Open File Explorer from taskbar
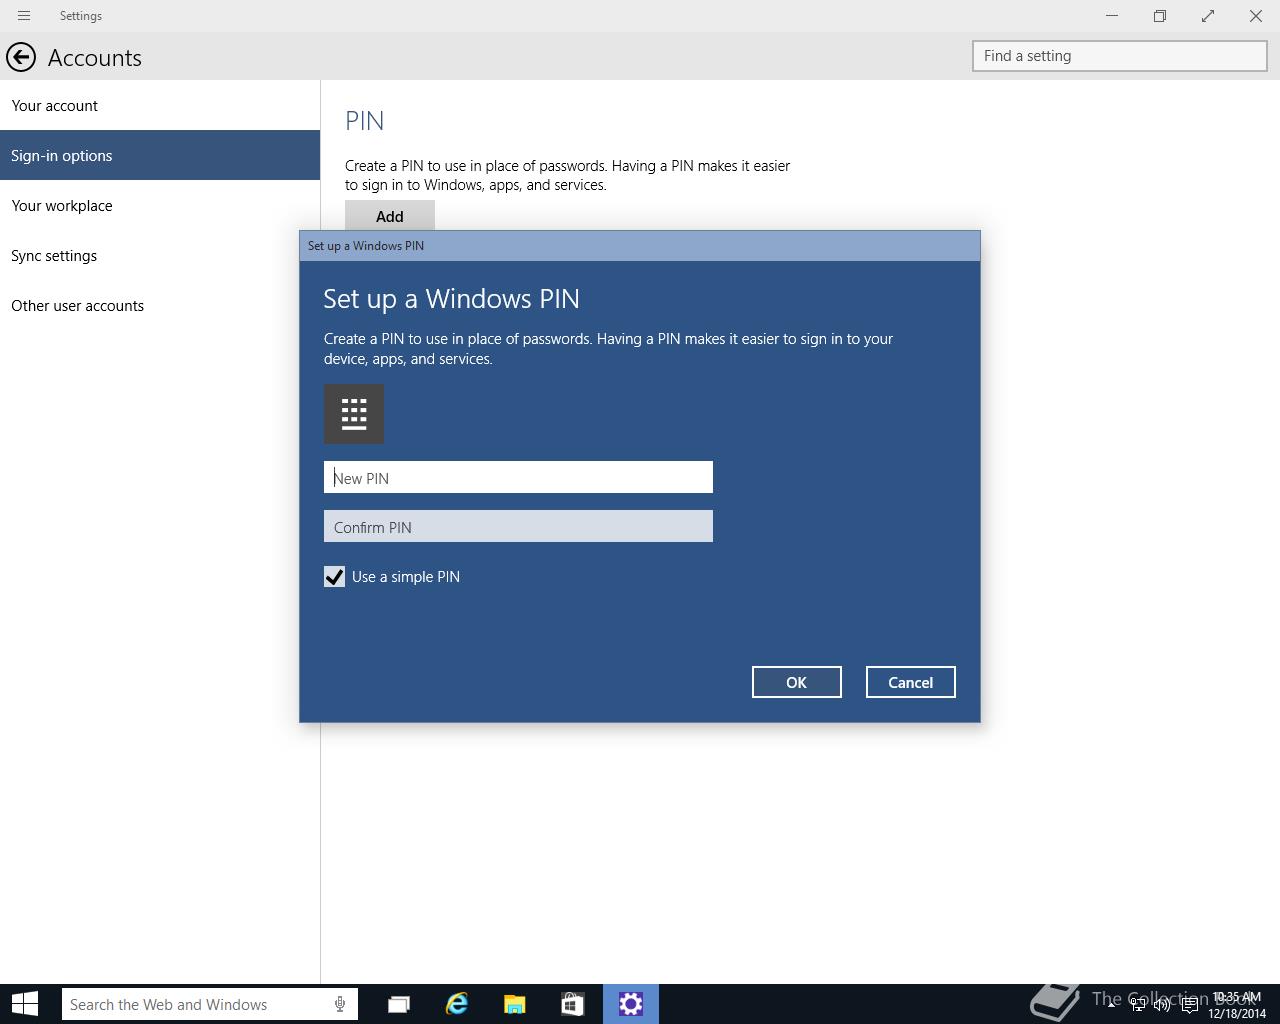The image size is (1280, 1024). [514, 1004]
